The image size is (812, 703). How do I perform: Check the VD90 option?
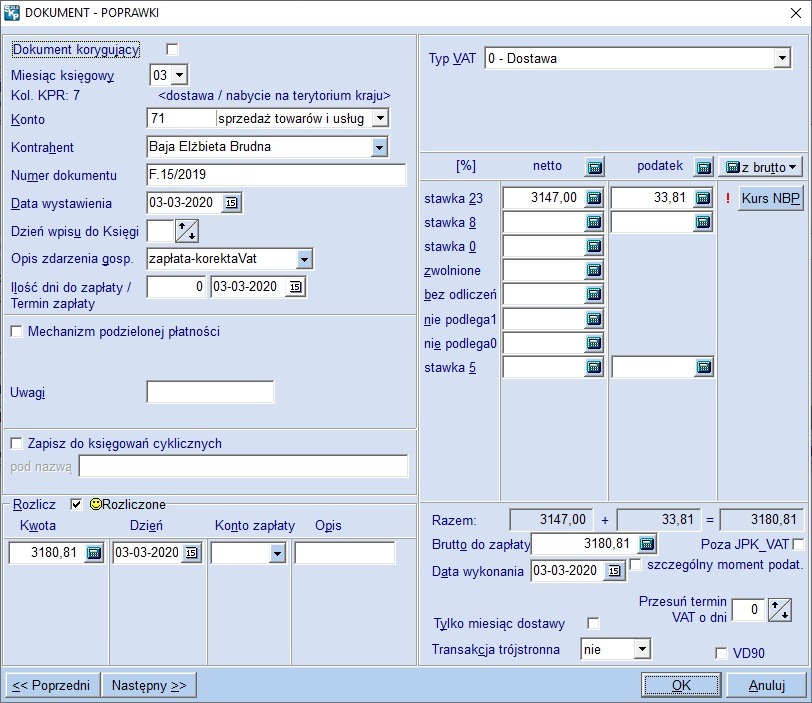point(721,653)
